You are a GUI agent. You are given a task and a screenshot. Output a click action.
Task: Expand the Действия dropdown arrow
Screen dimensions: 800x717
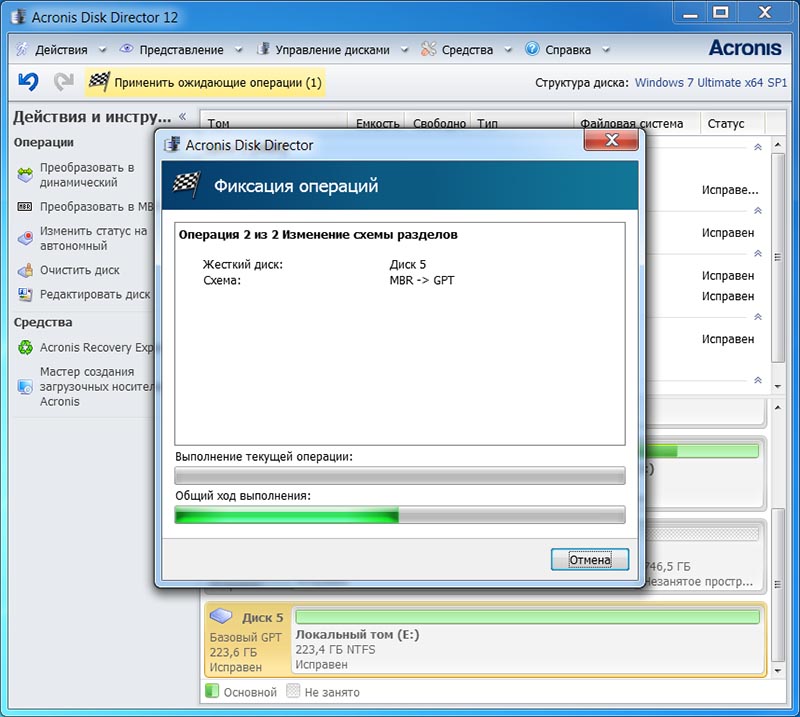(102, 50)
